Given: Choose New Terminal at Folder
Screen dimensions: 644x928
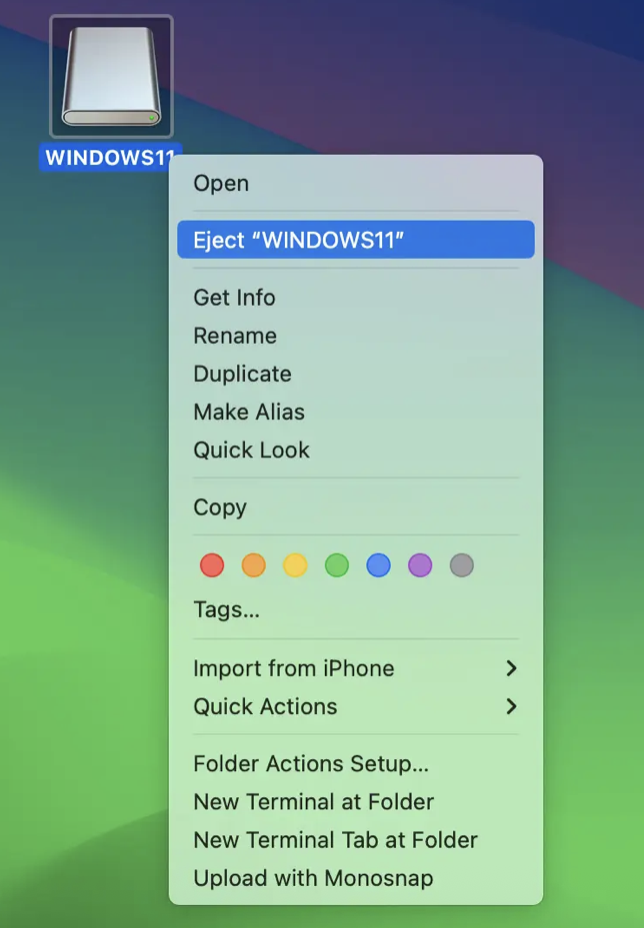Looking at the screenshot, I should [x=356, y=801].
